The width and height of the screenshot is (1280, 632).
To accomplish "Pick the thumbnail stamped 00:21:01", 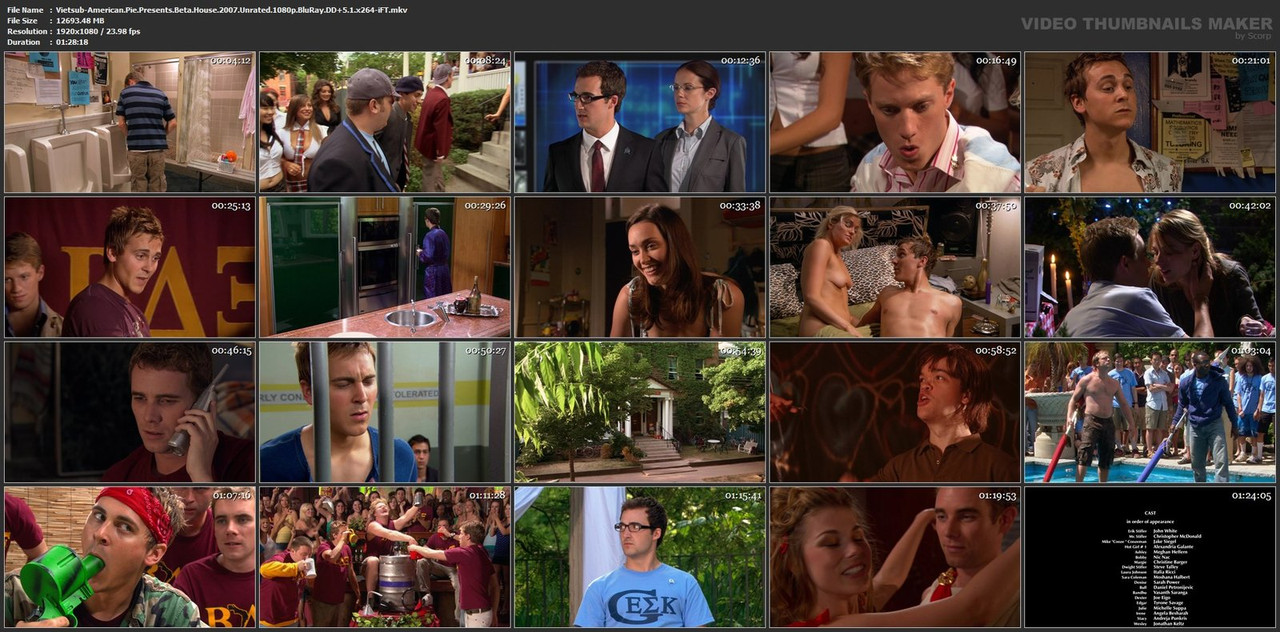I will pos(1150,122).
